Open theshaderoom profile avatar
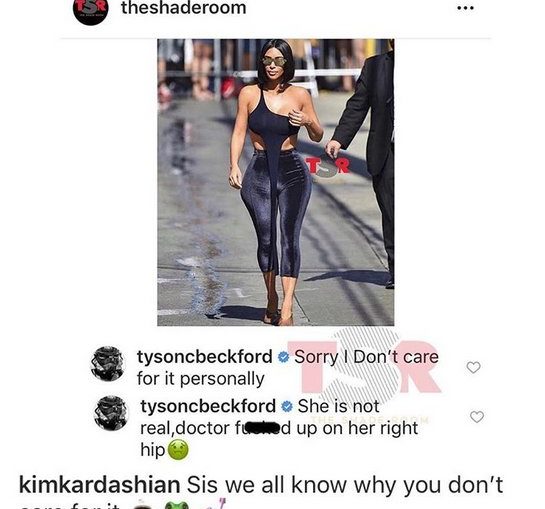This screenshot has height=509, width=545. [x=90, y=11]
